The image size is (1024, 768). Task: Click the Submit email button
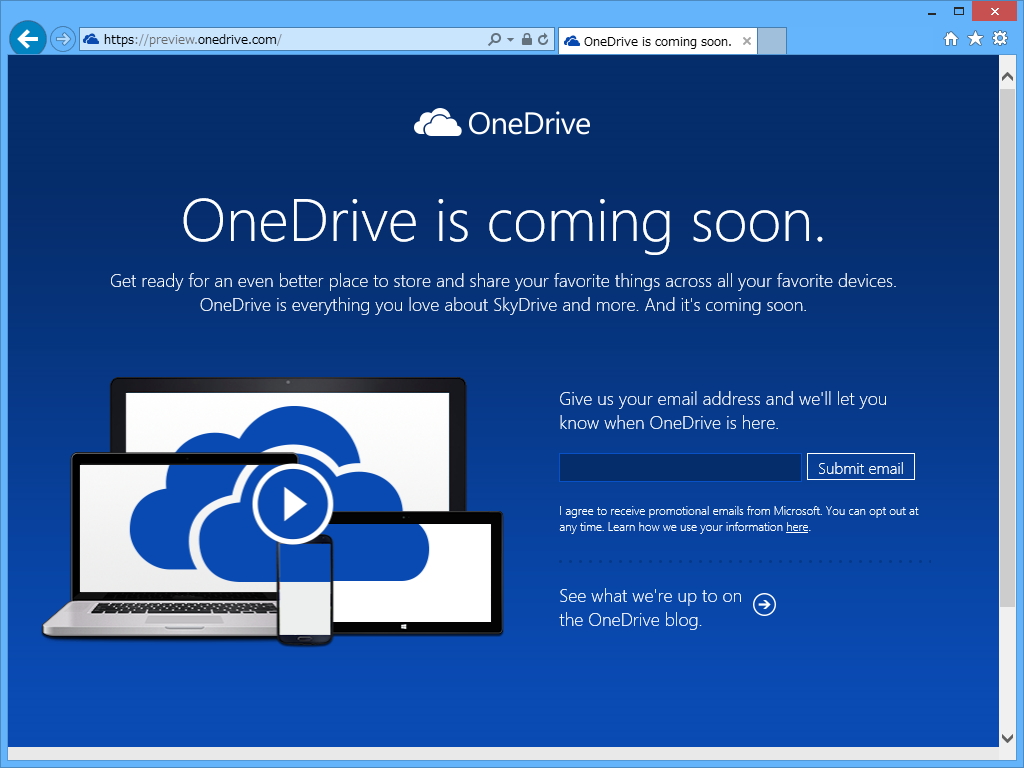tap(860, 466)
